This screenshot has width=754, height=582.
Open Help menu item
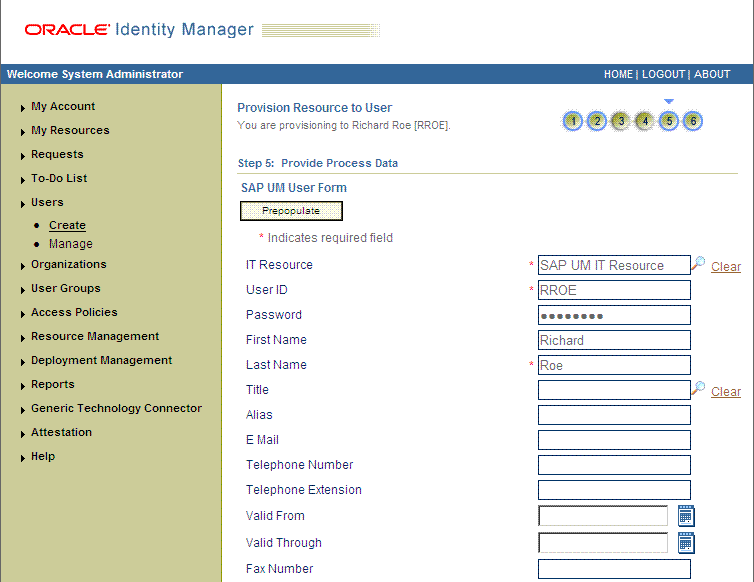43,456
